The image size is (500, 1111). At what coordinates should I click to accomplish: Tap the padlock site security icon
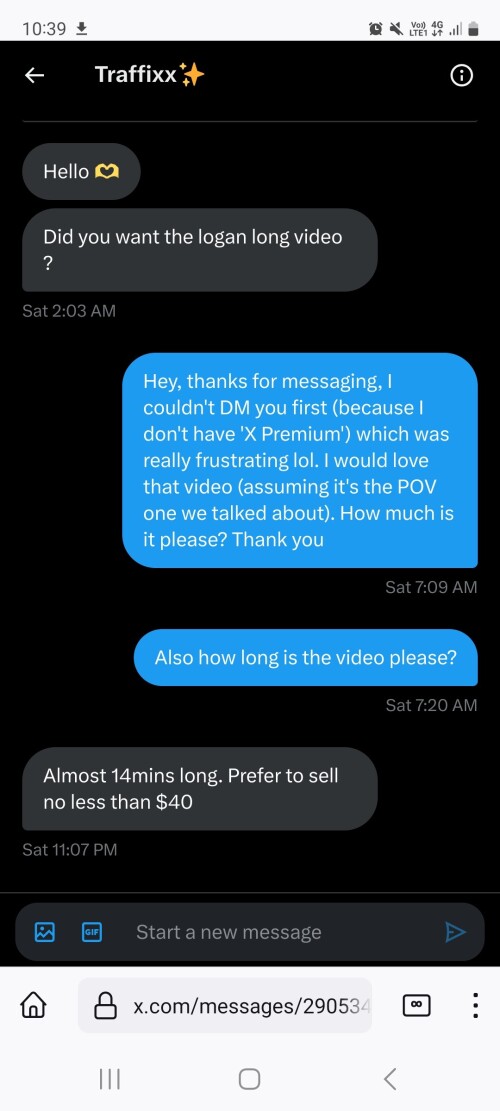pyautogui.click(x=106, y=1005)
